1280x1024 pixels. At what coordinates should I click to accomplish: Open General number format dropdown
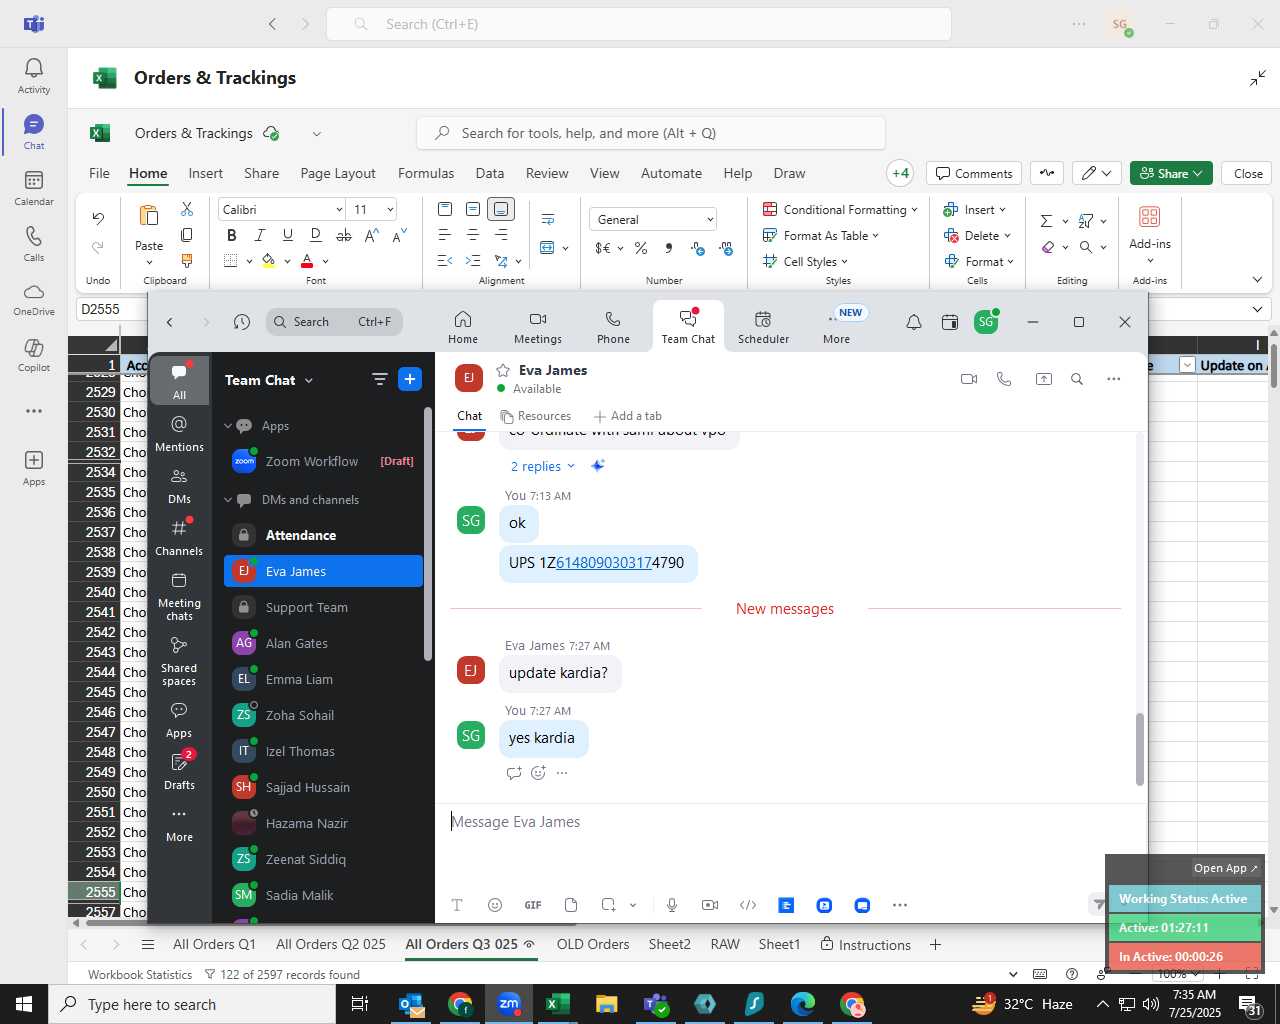(710, 219)
